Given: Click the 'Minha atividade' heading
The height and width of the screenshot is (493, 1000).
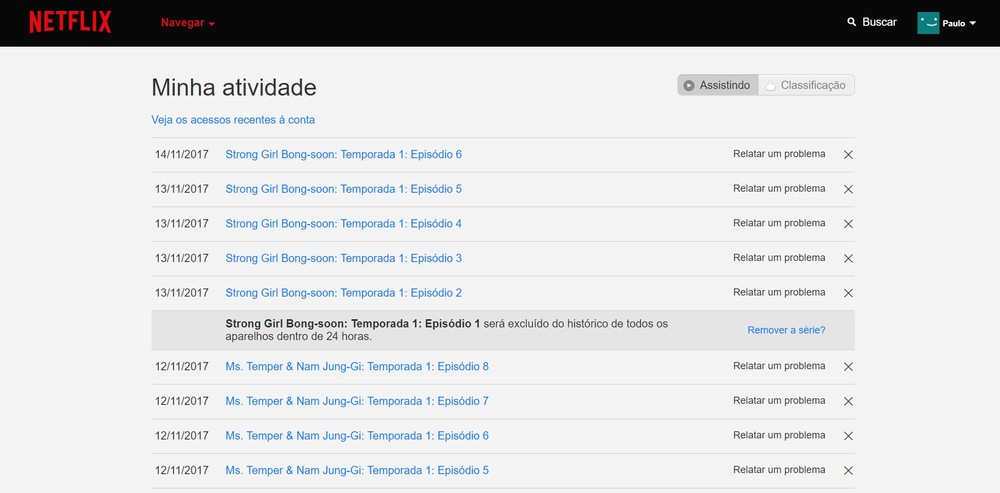Looking at the screenshot, I should (233, 87).
